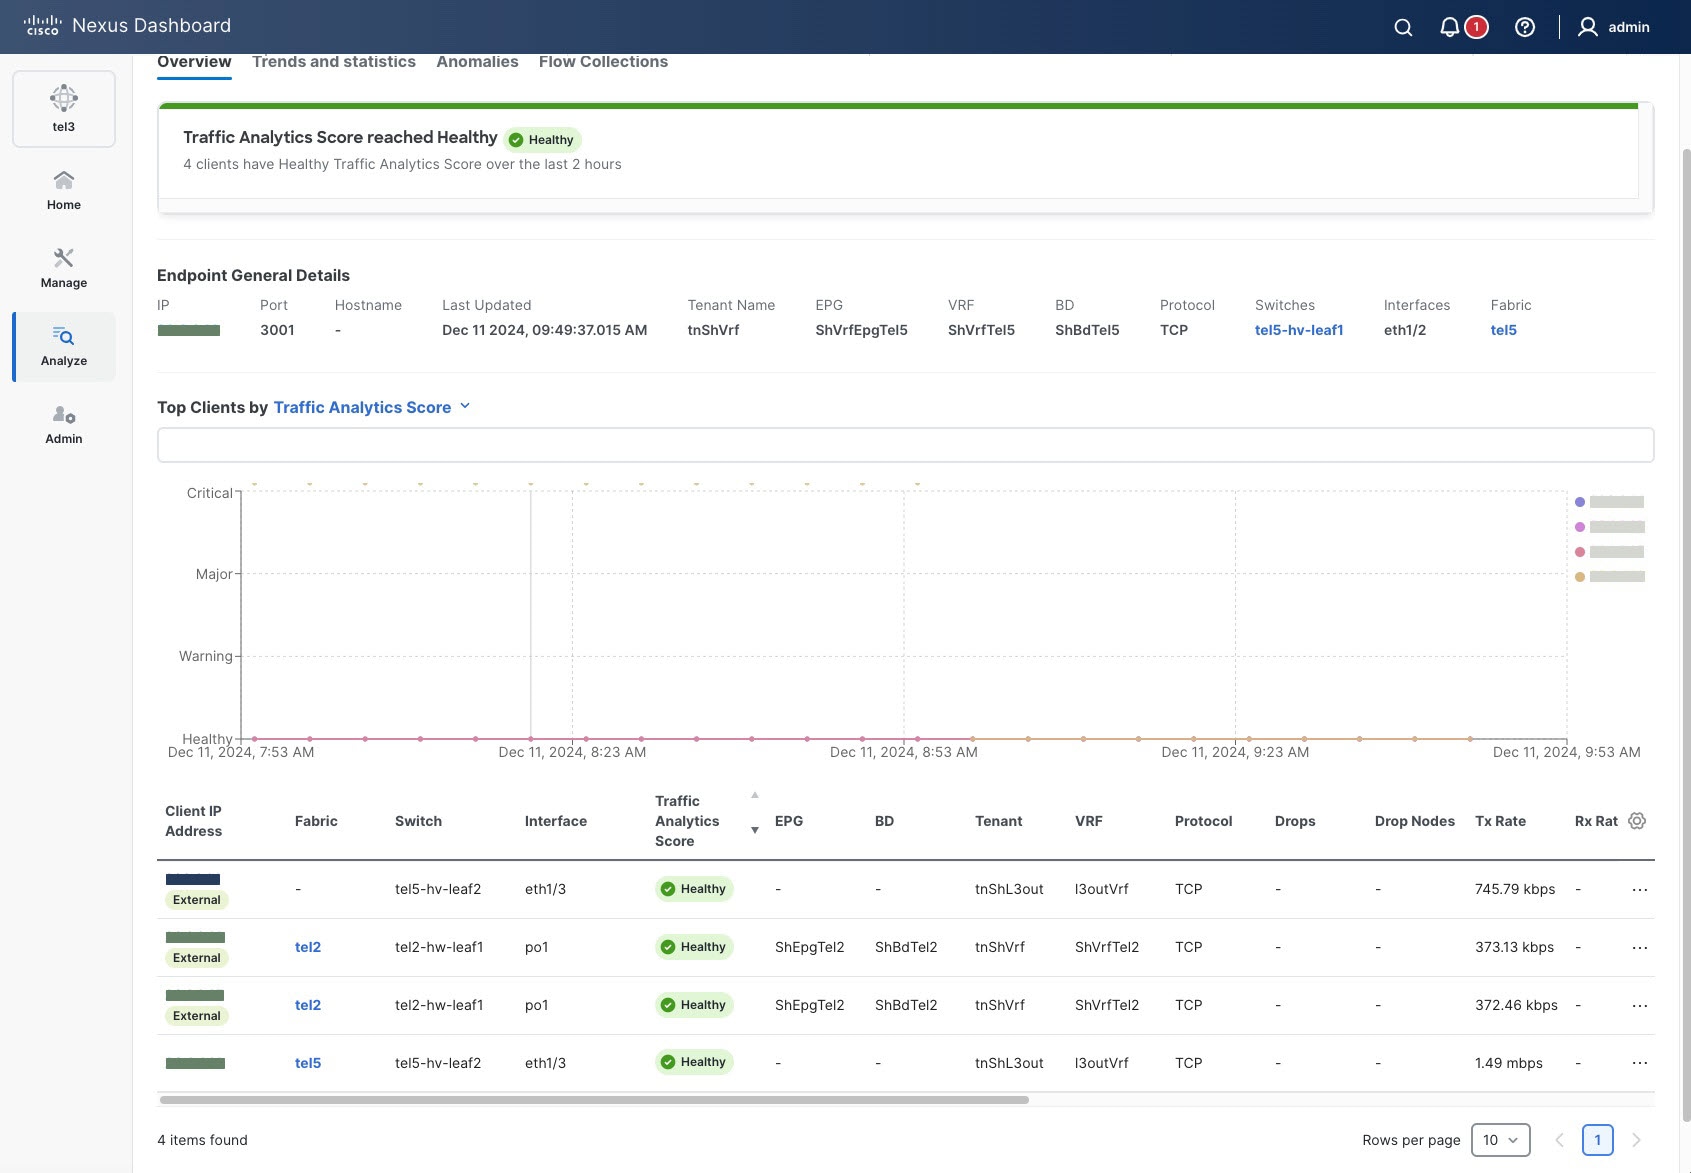Click the Client IP Address column header
This screenshot has height=1173, width=1691.
(x=194, y=821)
